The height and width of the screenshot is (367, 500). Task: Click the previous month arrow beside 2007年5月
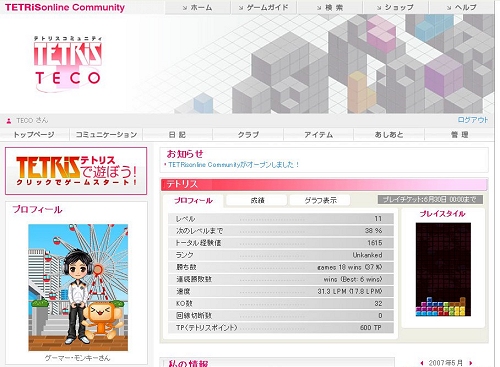422,363
